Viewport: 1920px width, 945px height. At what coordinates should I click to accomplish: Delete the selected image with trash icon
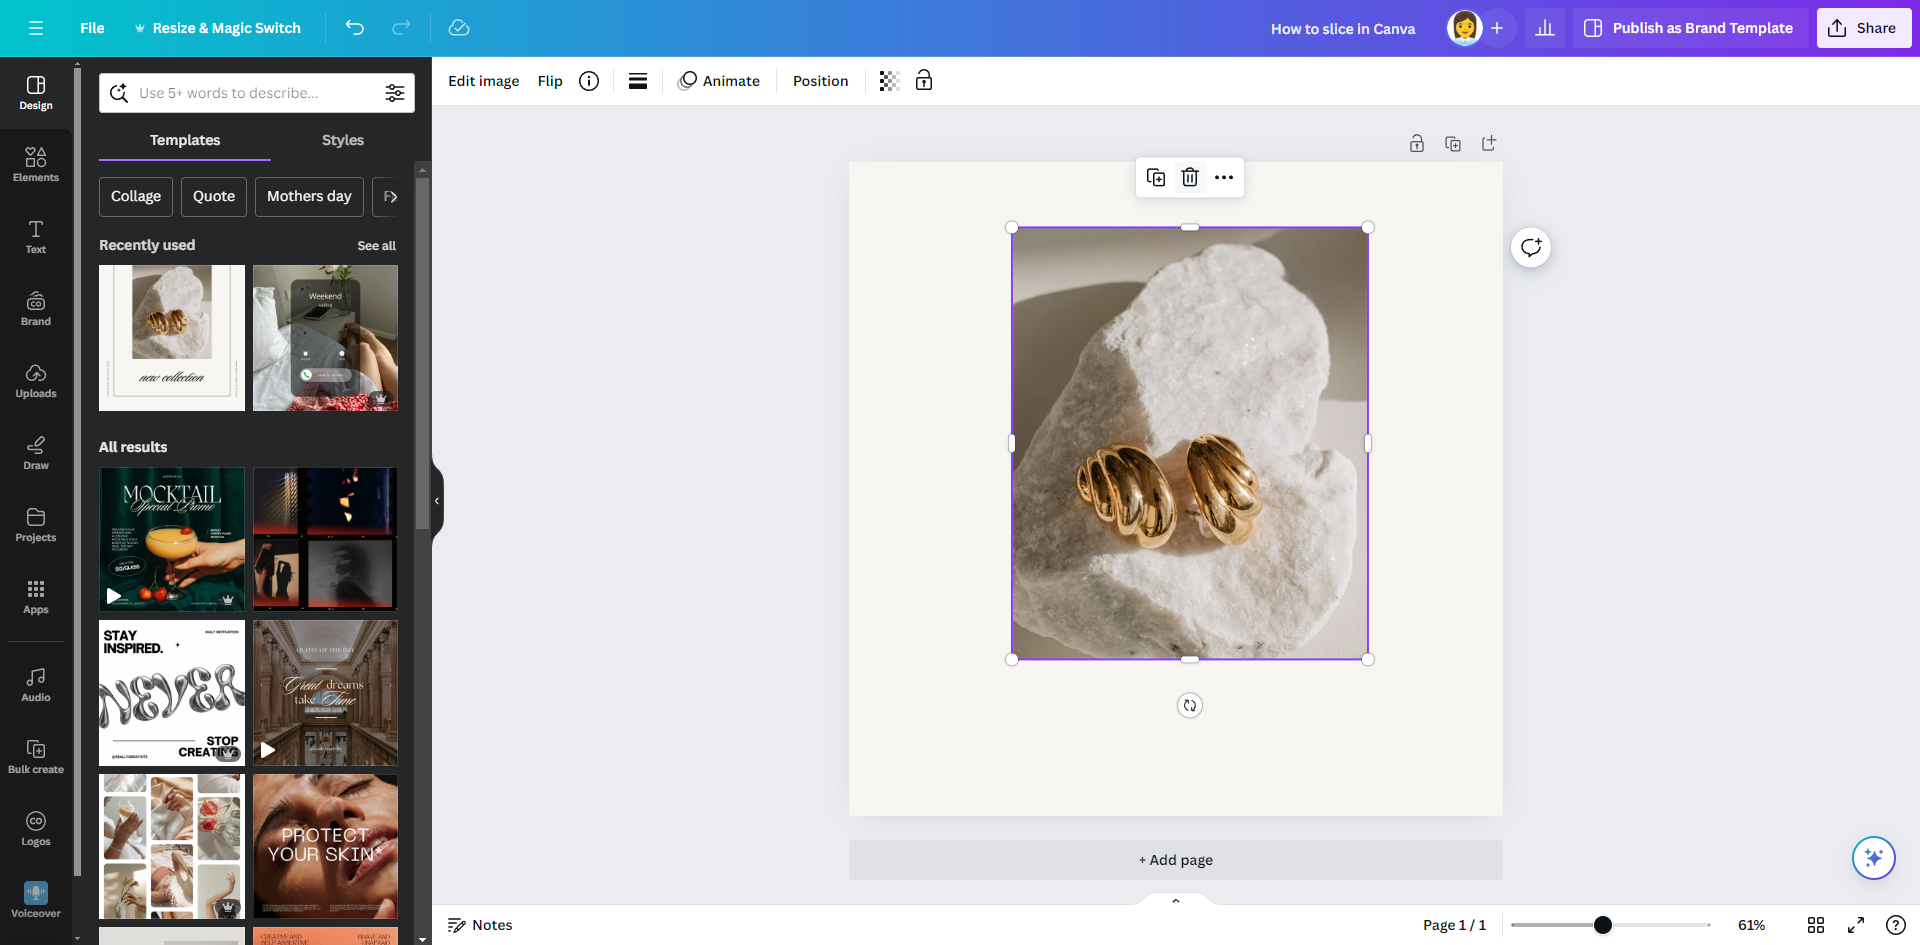(1190, 177)
